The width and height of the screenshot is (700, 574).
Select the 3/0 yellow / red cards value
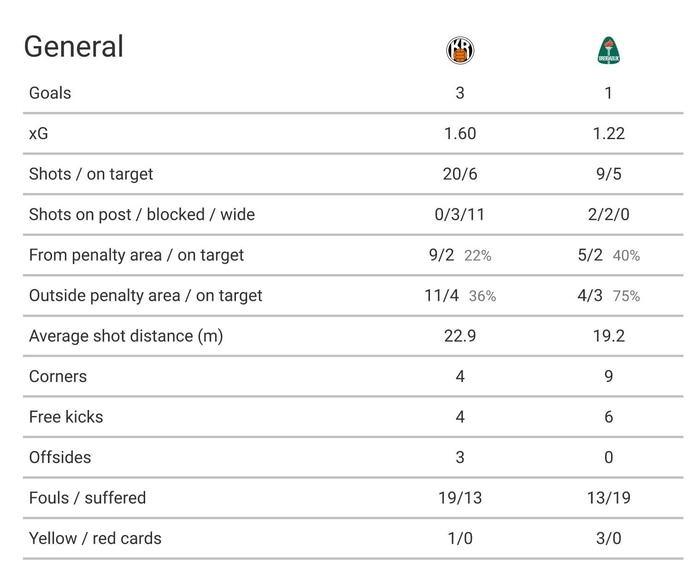pyautogui.click(x=608, y=538)
